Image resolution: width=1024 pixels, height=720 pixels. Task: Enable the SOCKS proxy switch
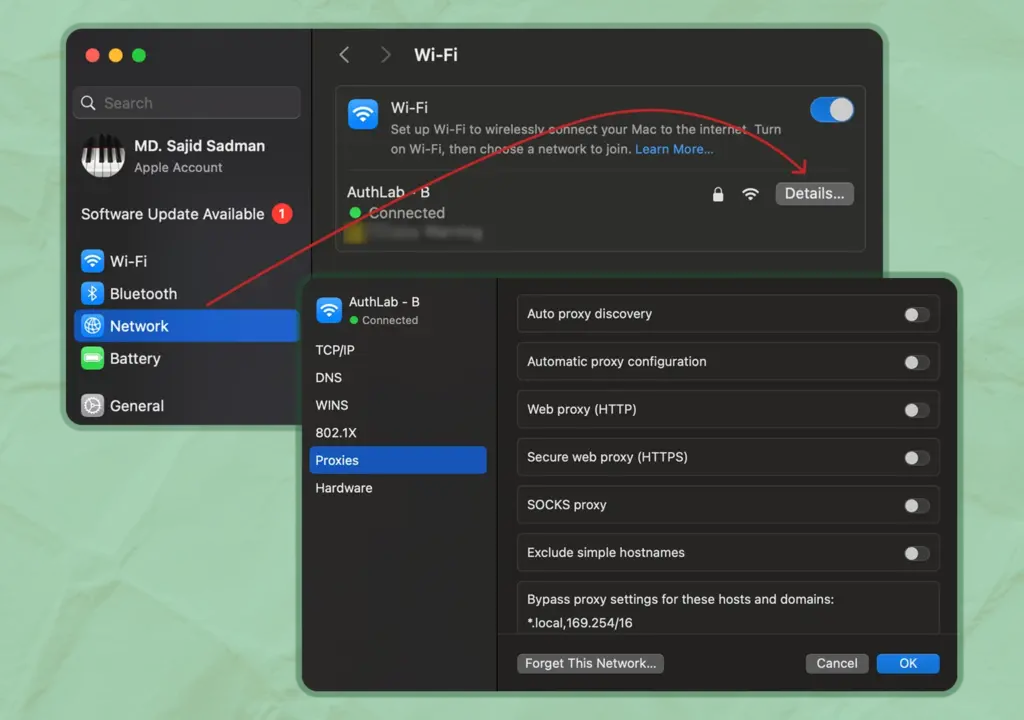(917, 506)
